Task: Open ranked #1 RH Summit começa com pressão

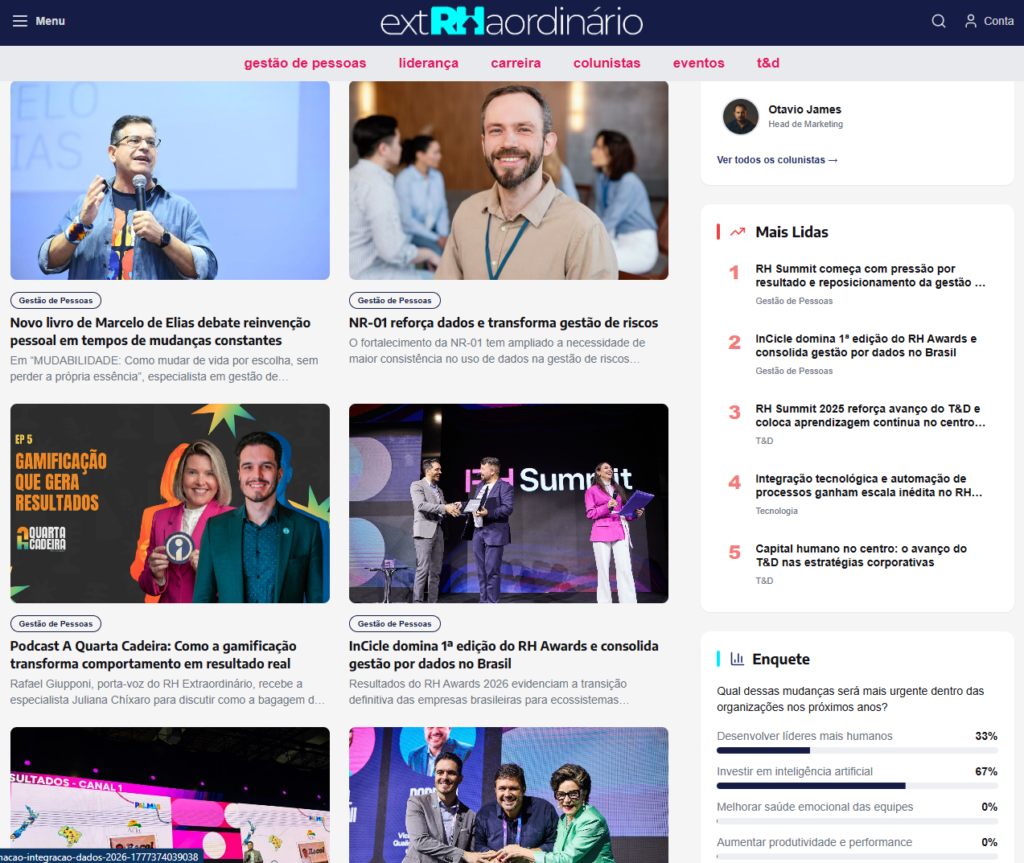Action: point(870,276)
